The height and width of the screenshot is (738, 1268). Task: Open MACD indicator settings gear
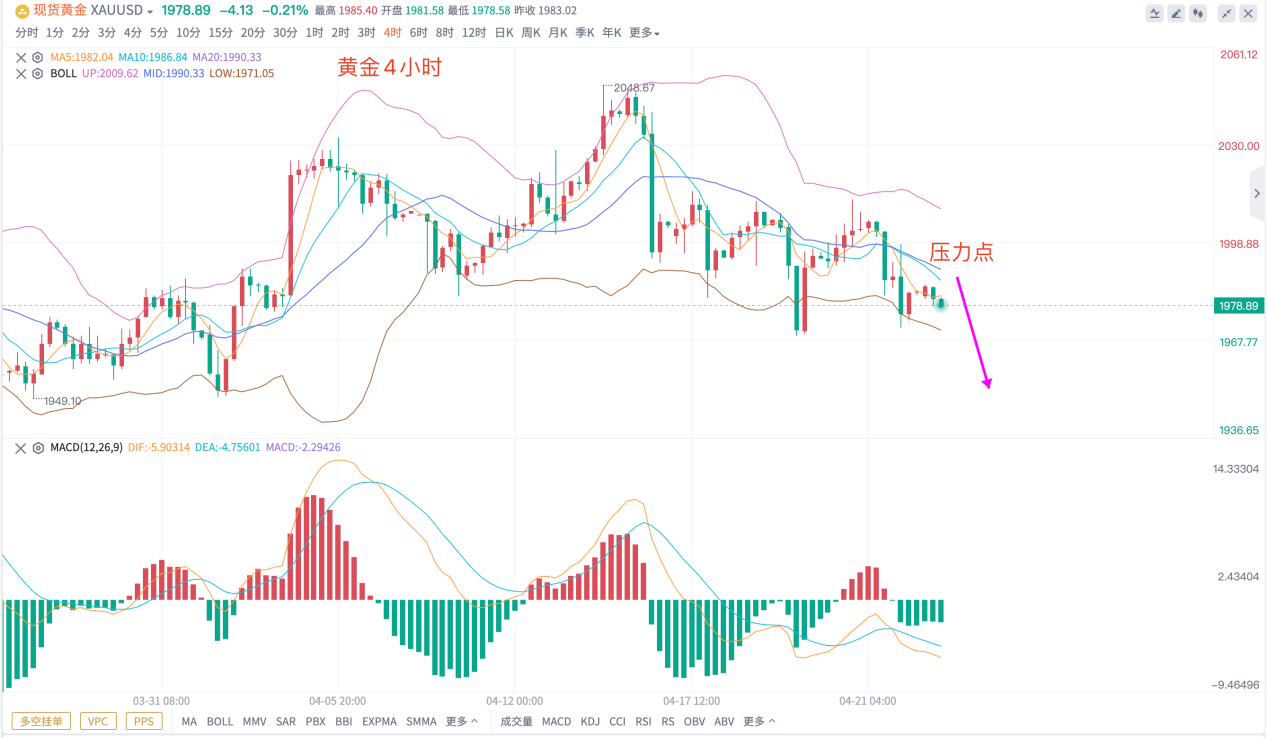38,448
